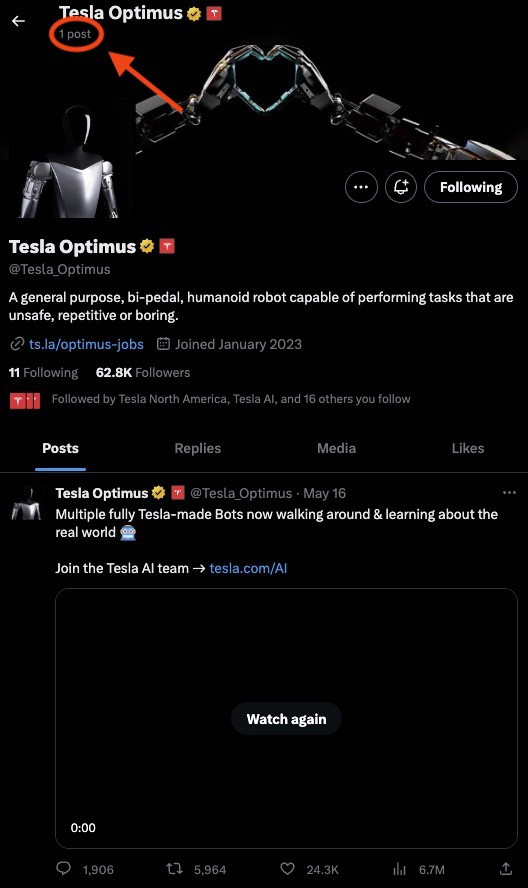View the 11 Following list
The height and width of the screenshot is (888, 528).
44,373
